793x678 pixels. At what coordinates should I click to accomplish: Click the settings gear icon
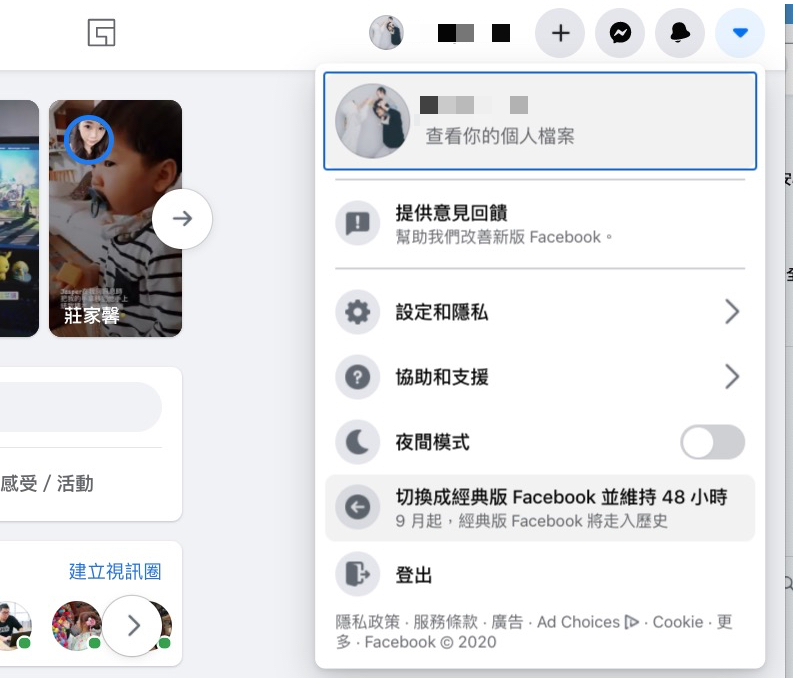pos(358,312)
